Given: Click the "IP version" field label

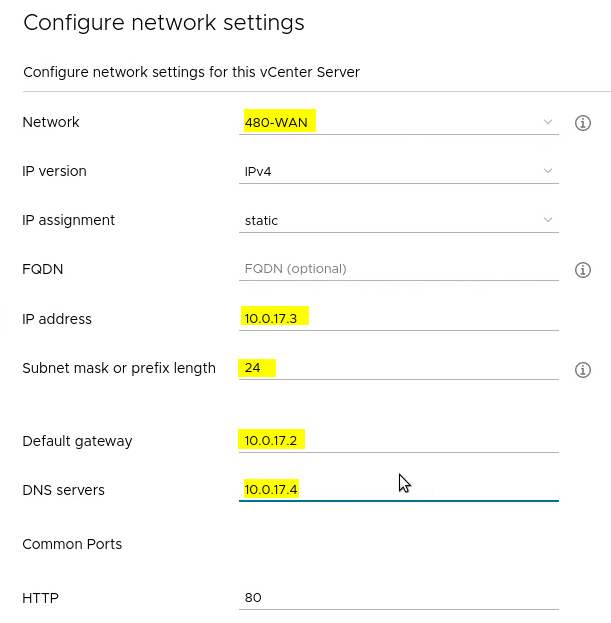Looking at the screenshot, I should pyautogui.click(x=54, y=171).
